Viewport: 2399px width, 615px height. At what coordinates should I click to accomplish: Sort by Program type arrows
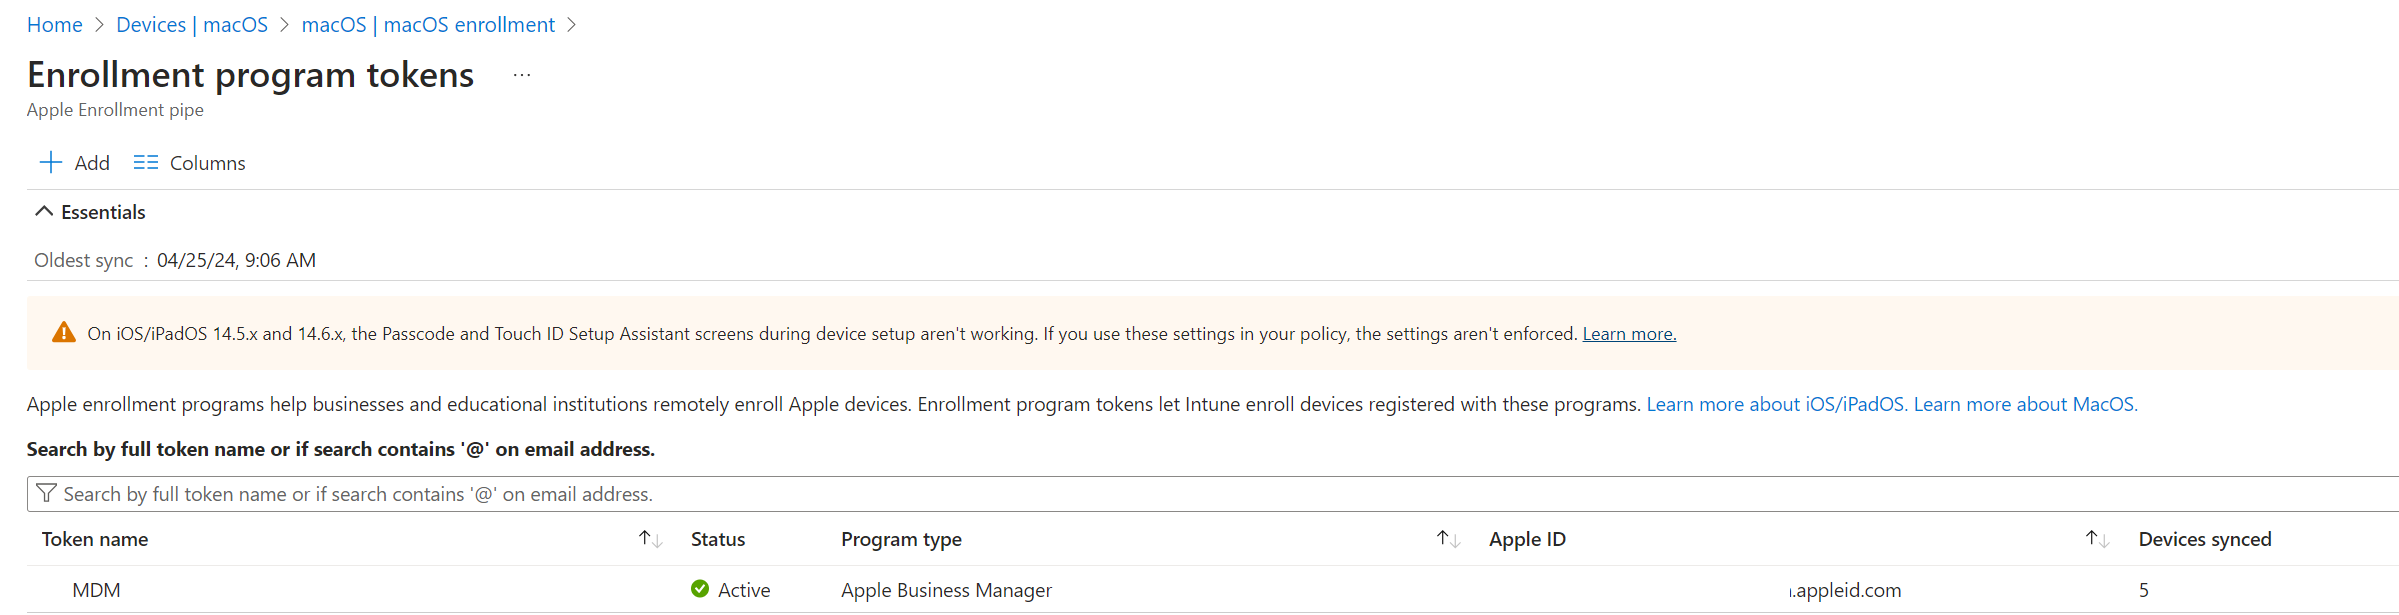1448,539
